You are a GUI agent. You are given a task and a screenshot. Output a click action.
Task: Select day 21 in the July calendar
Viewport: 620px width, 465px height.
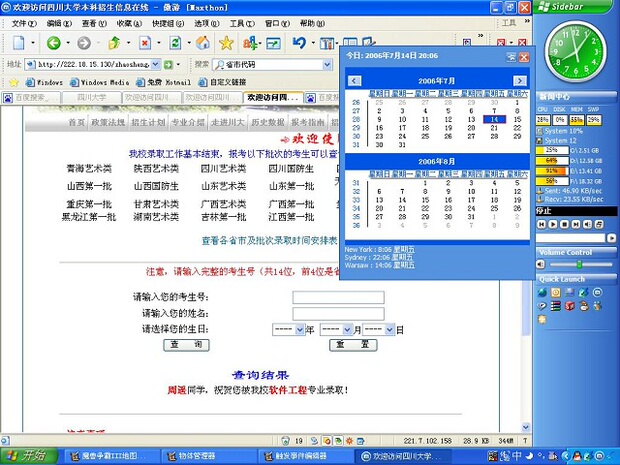(x=494, y=128)
